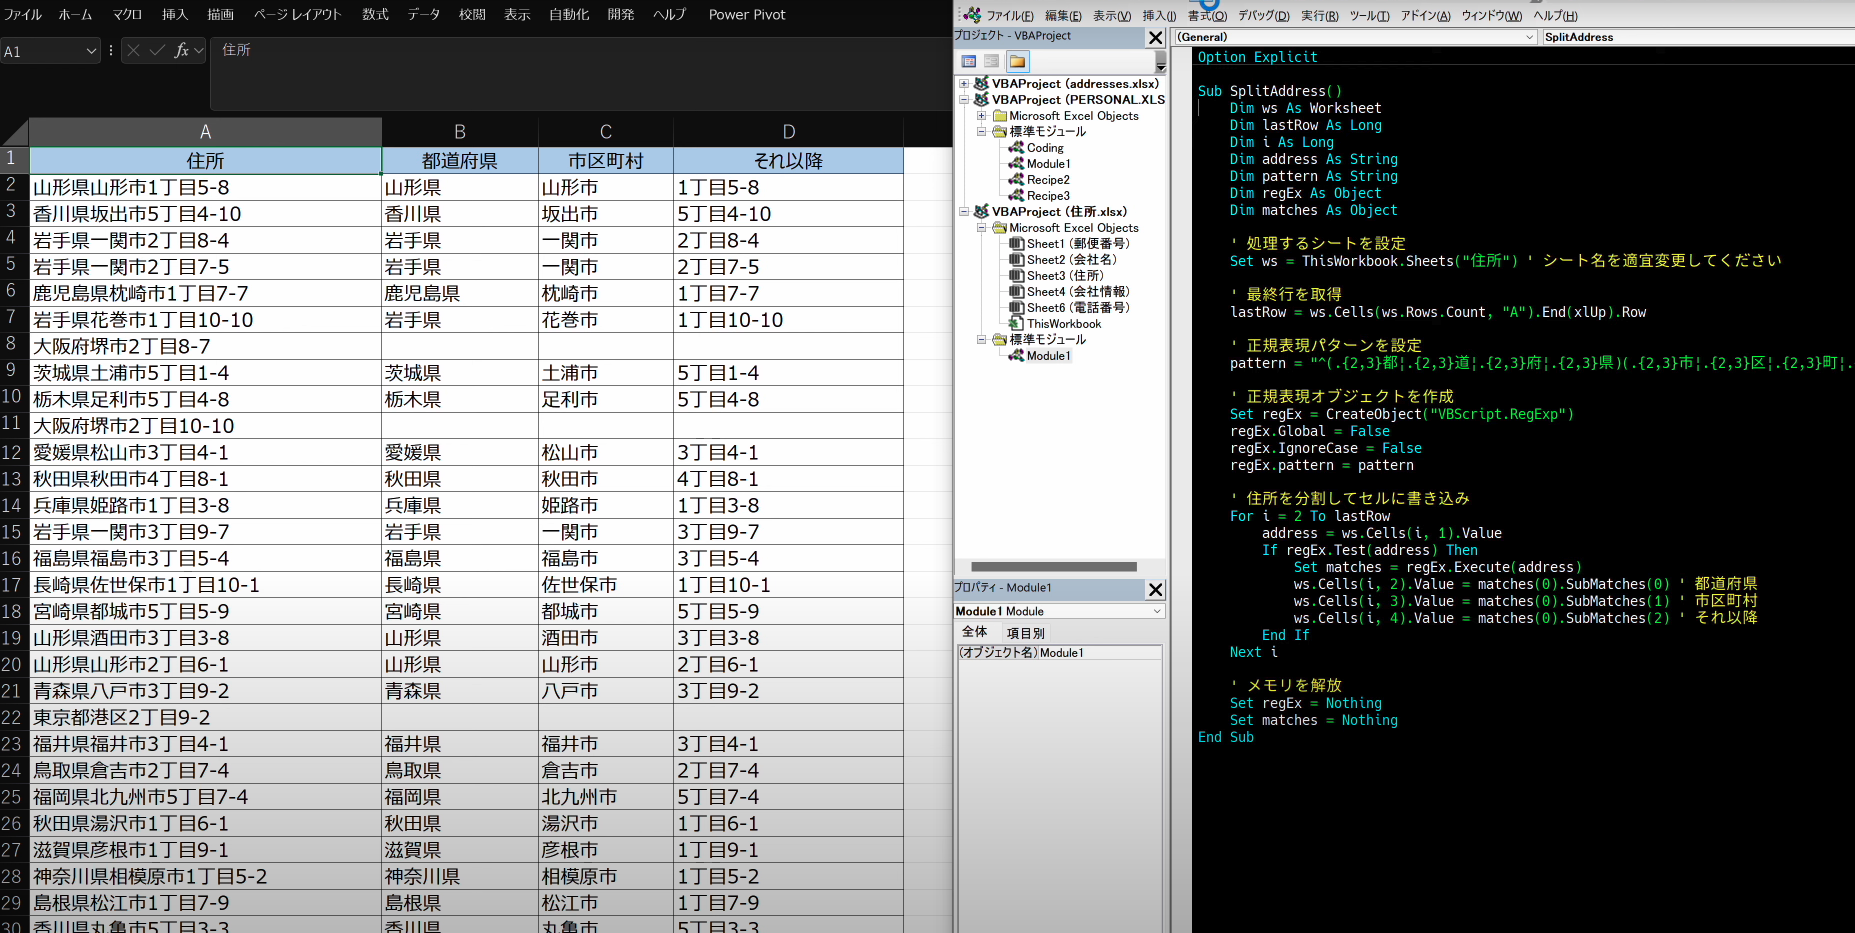1855x933 pixels.
Task: Collapse 標準モジュール folder under 住所.xlsx
Action: point(982,340)
